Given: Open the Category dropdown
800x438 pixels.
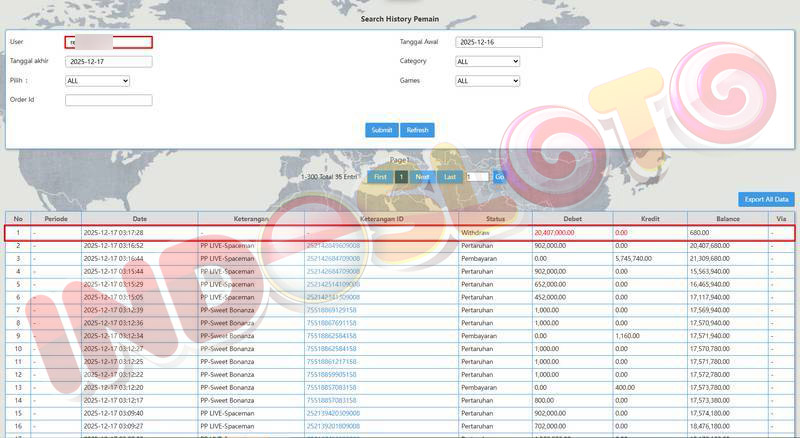Looking at the screenshot, I should click(487, 61).
